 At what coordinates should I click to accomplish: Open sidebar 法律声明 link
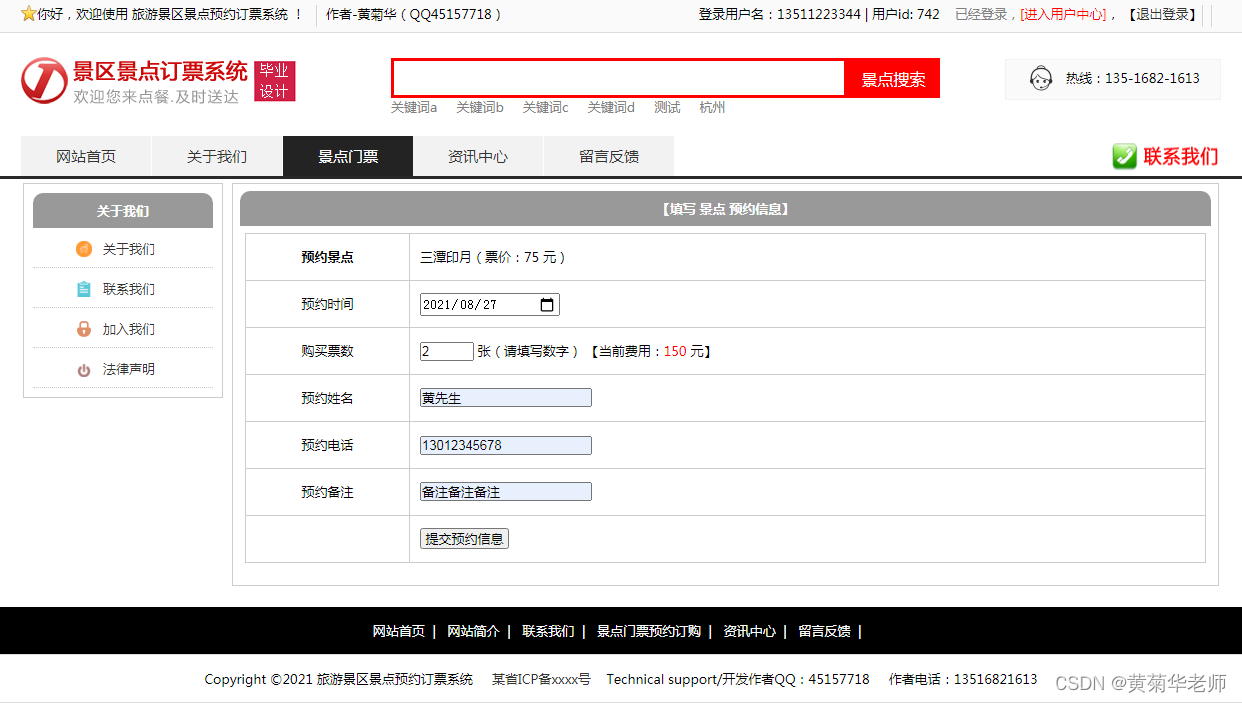129,369
